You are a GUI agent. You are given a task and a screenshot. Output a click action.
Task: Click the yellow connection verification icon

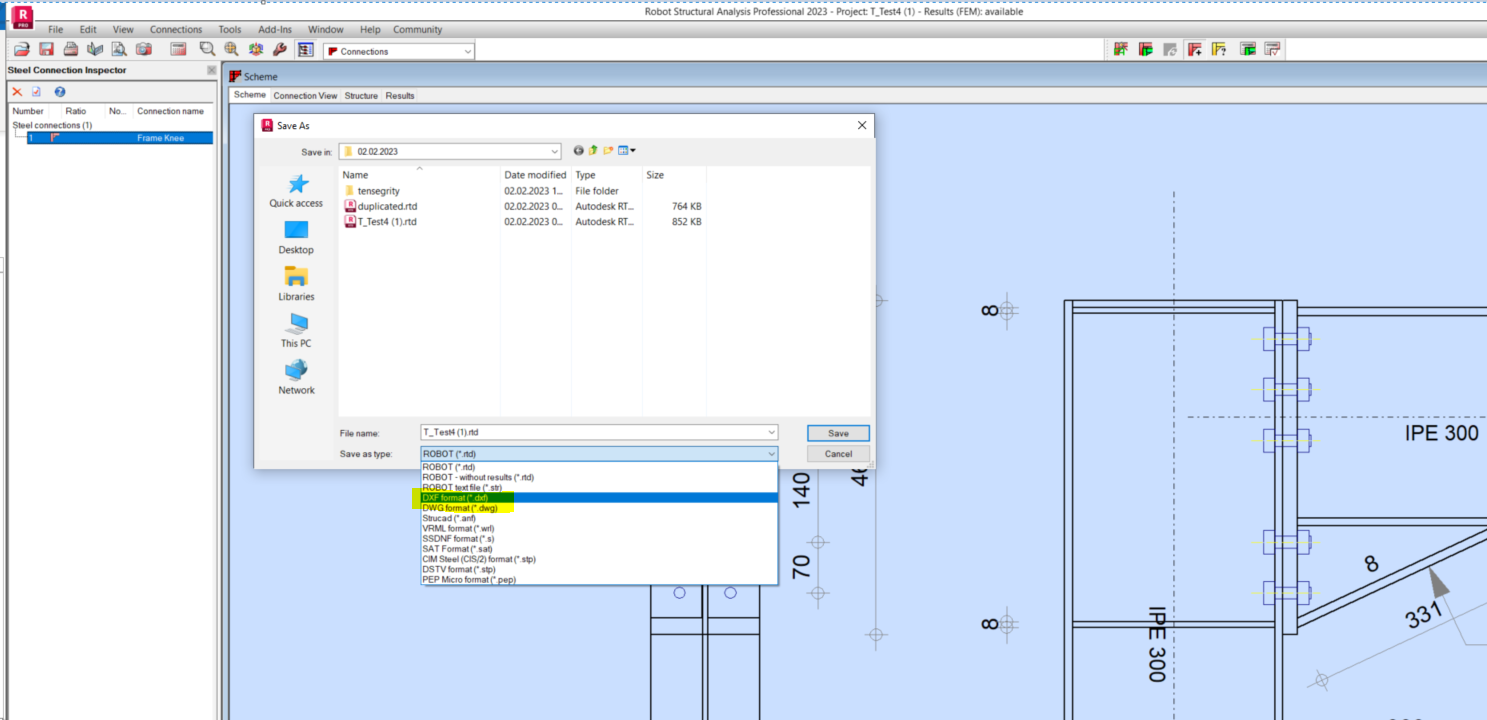point(1219,48)
